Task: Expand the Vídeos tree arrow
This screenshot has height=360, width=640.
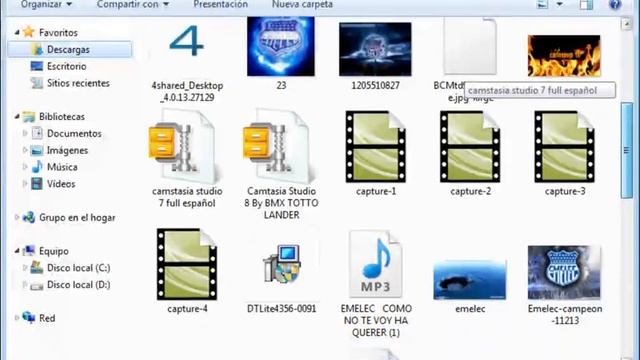Action: [25, 183]
